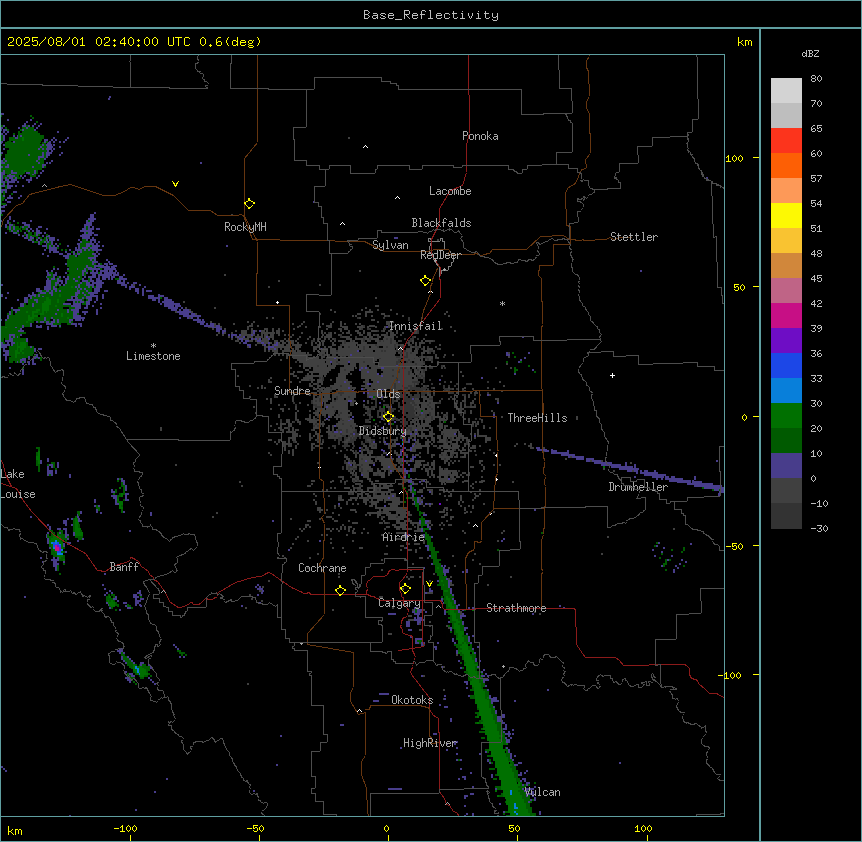
Task: Click the dBZ legend heading
Action: coord(810,54)
